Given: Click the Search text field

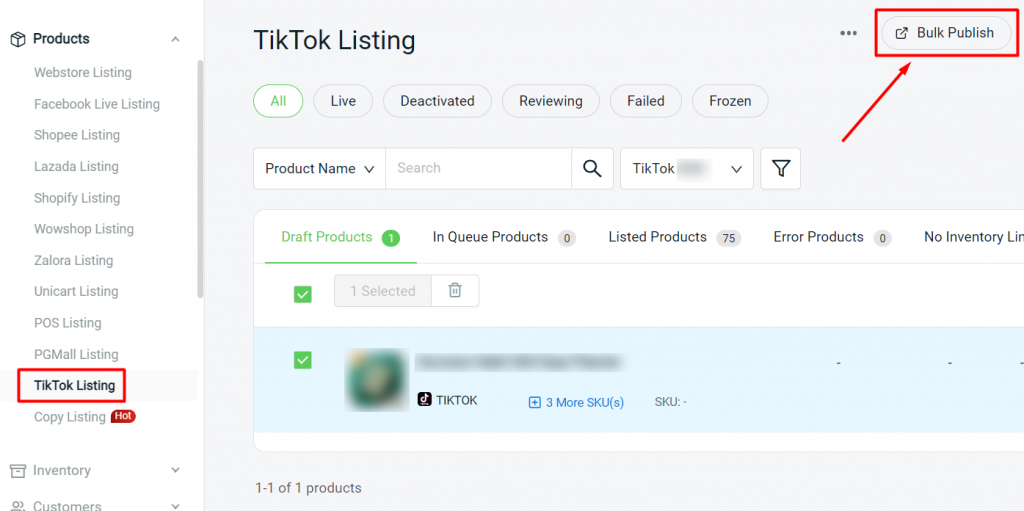Looking at the screenshot, I should (478, 169).
